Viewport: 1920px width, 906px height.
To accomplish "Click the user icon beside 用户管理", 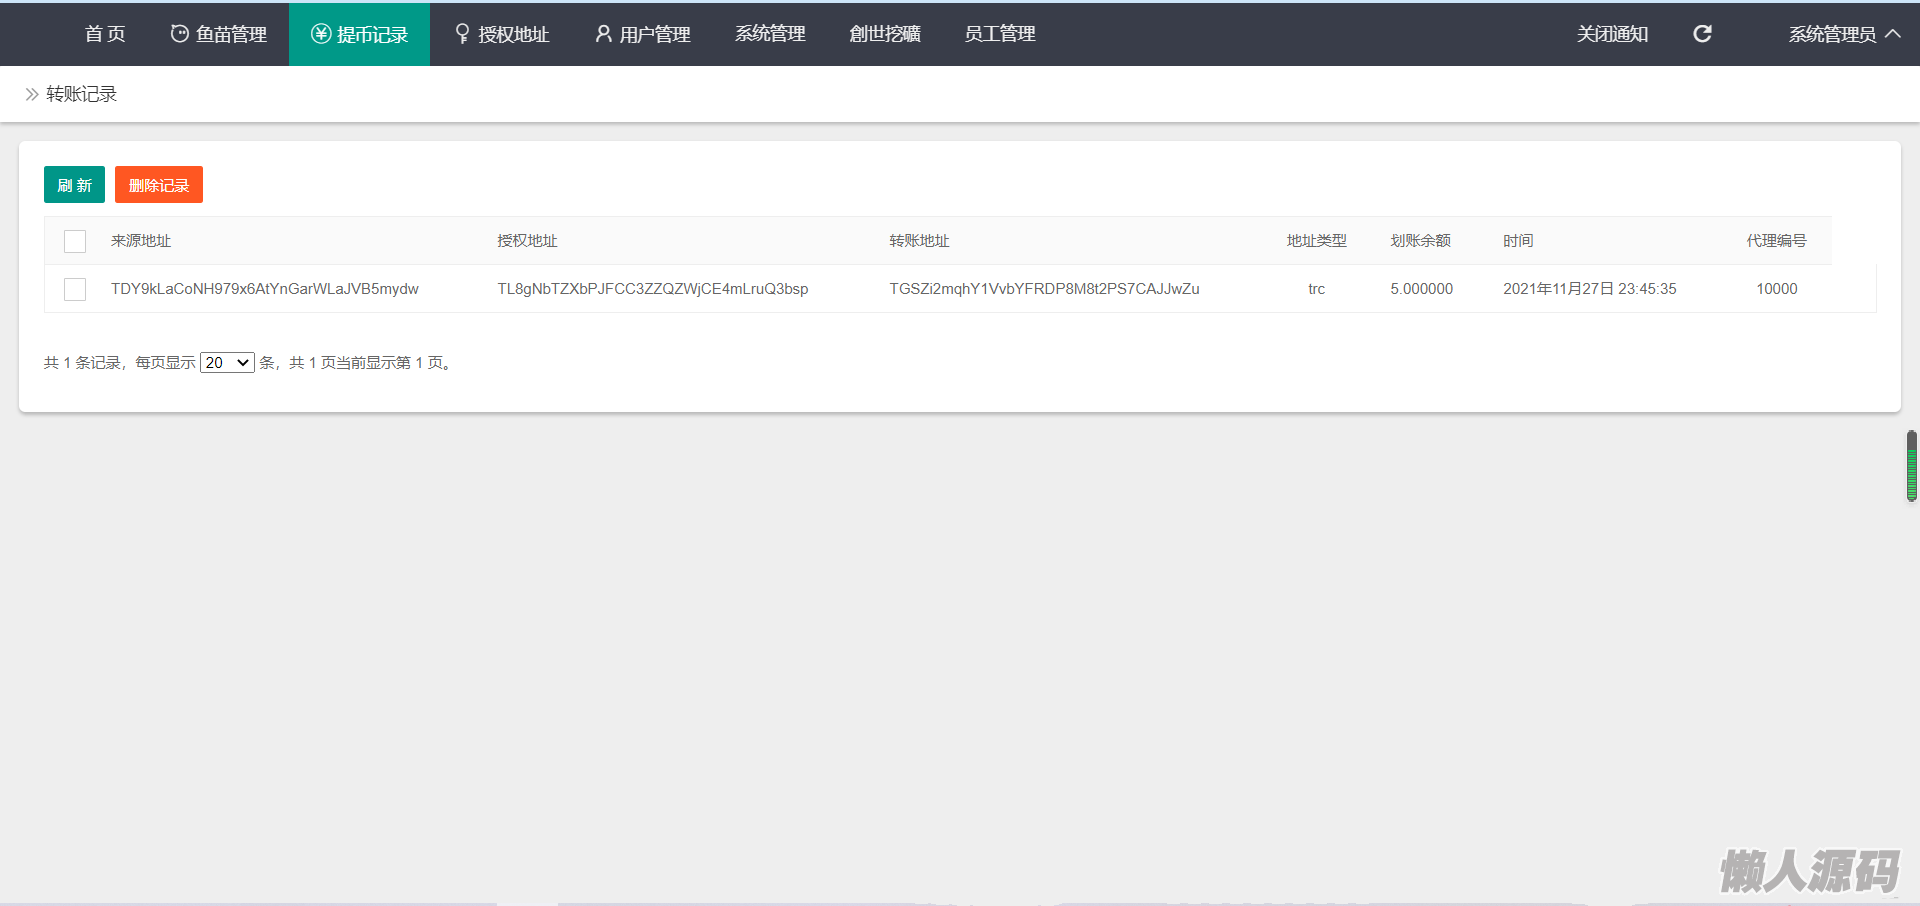I will 603,34.
